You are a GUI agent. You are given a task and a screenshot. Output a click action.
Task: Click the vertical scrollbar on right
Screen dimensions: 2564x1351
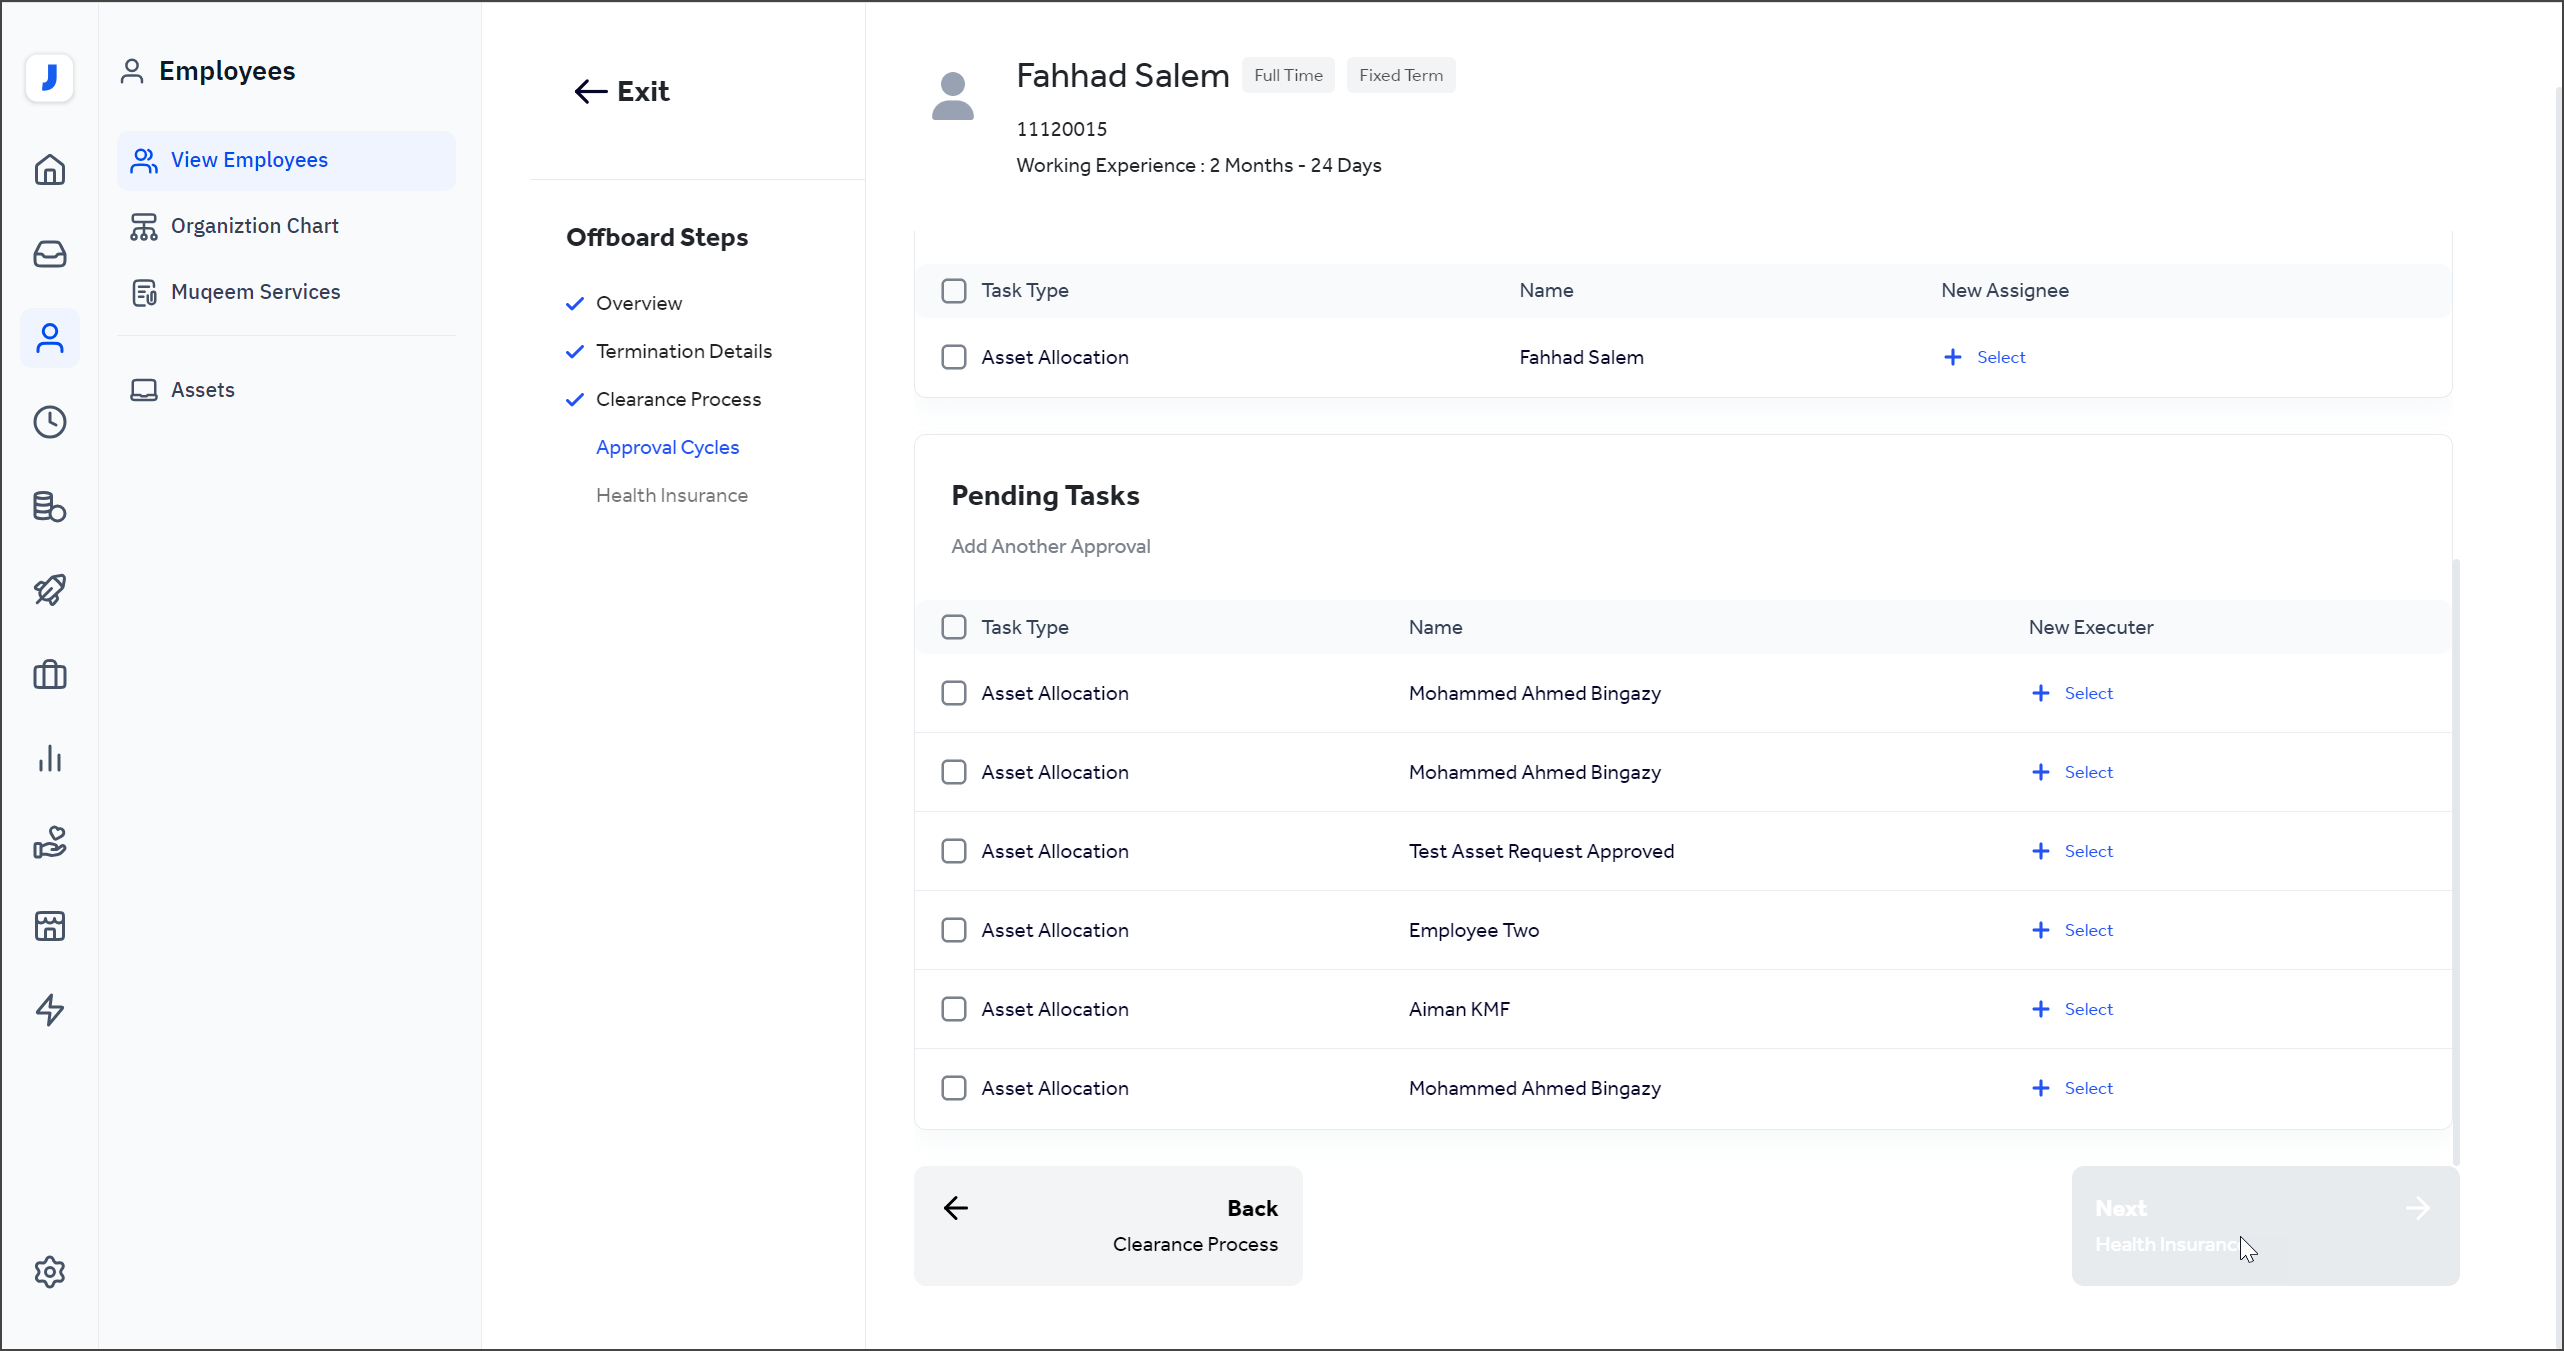[x=2456, y=860]
